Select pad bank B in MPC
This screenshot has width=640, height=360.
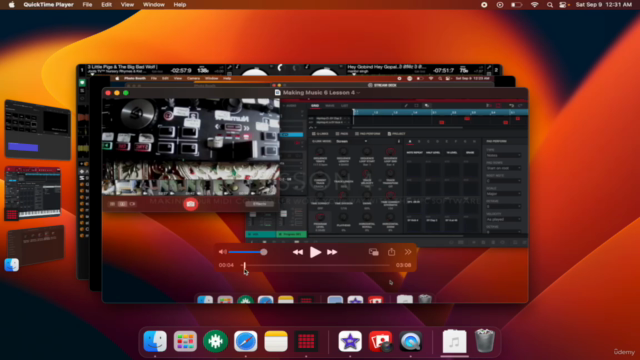[419, 142]
